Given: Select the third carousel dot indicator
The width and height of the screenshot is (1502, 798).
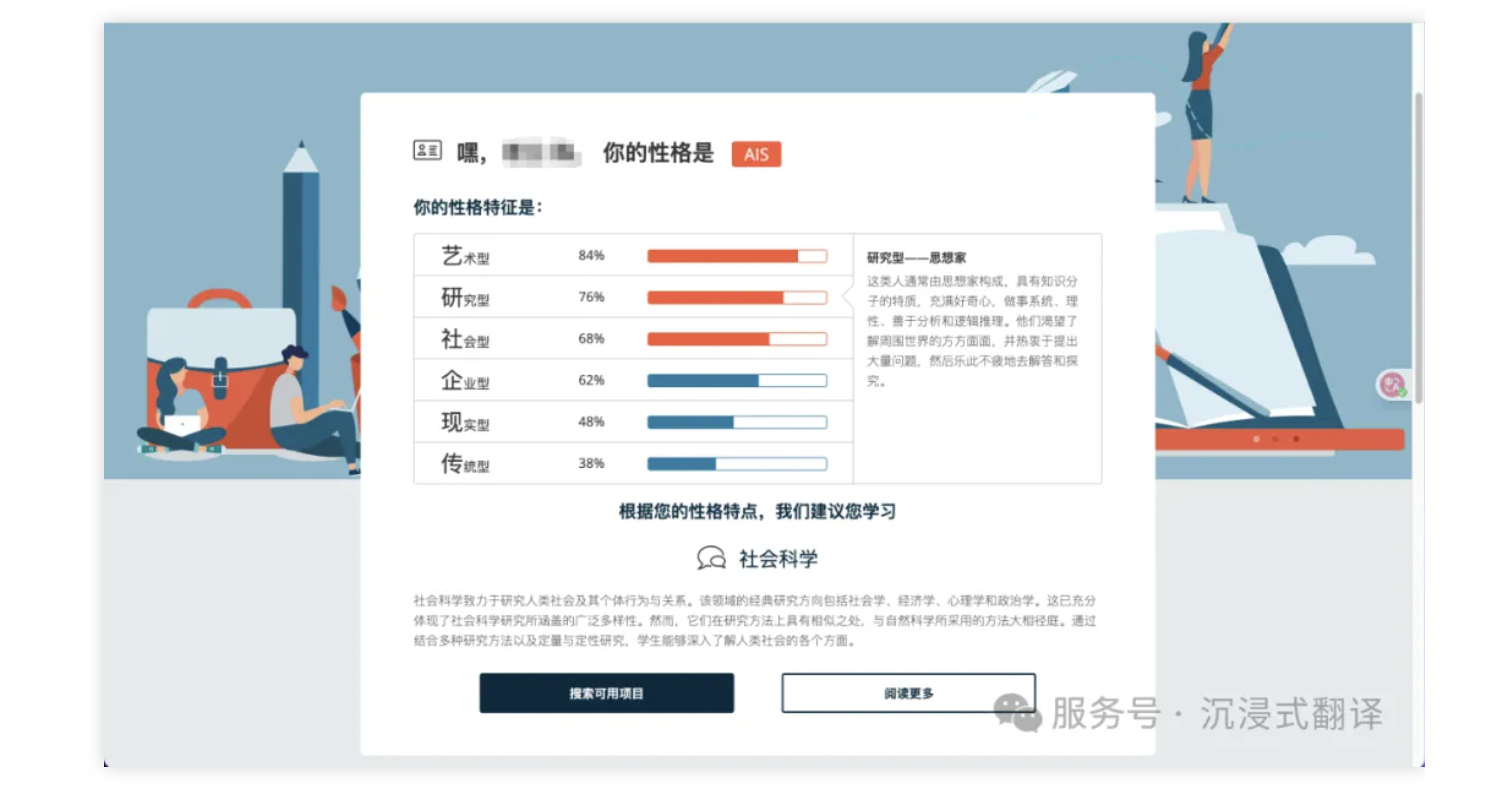Looking at the screenshot, I should coord(1296,439).
